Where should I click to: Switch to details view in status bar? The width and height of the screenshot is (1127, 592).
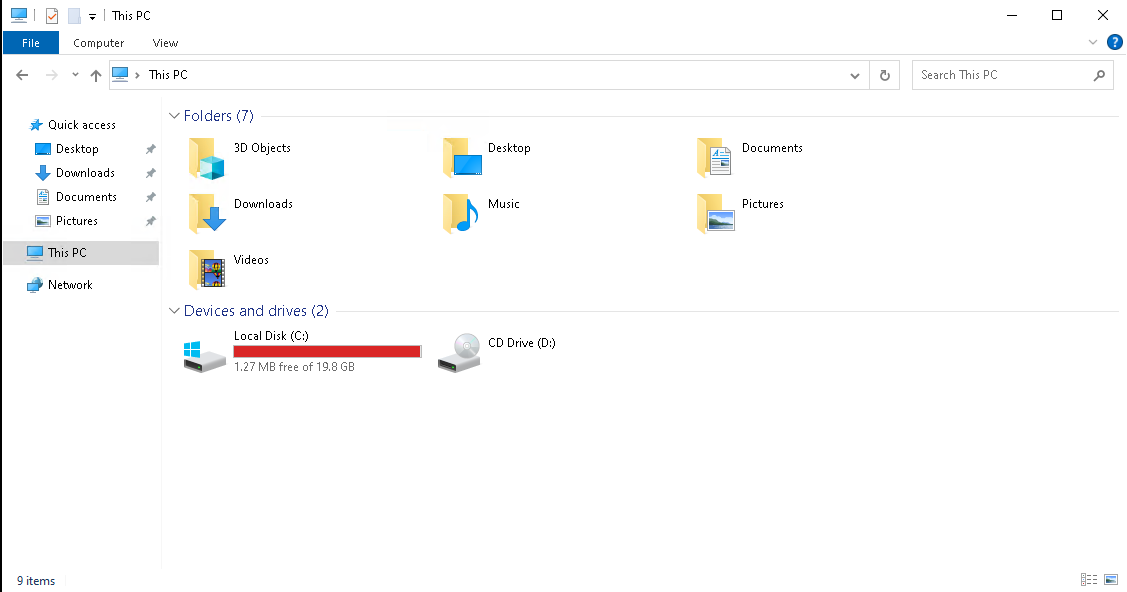coord(1088,580)
